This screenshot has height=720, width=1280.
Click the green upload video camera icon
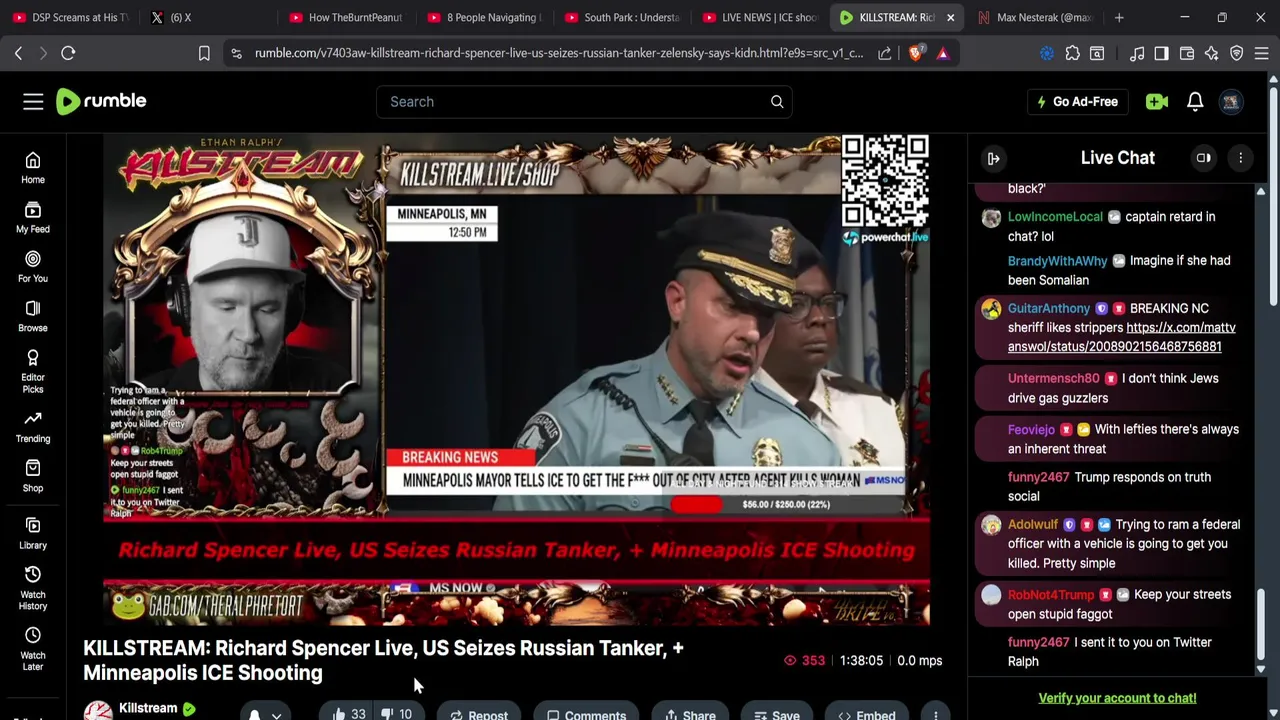click(x=1157, y=101)
